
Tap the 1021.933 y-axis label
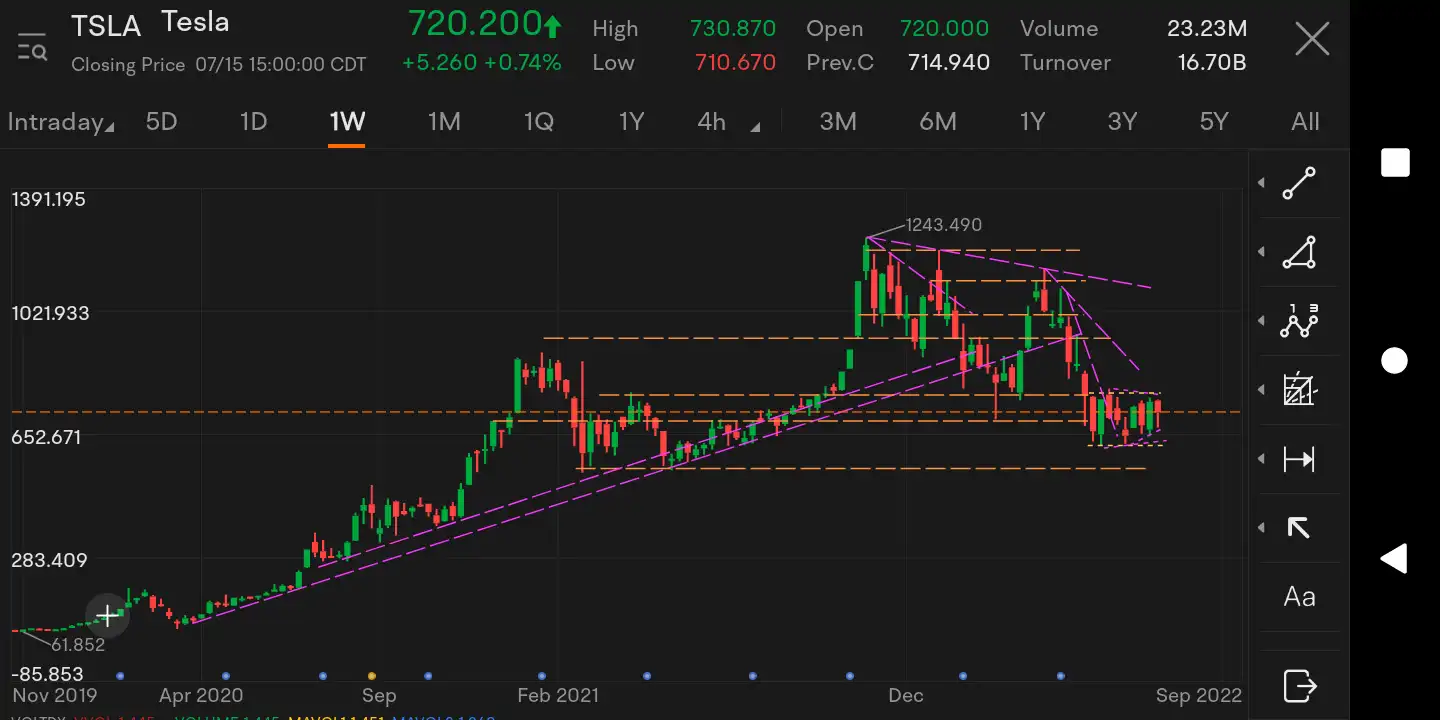point(49,313)
